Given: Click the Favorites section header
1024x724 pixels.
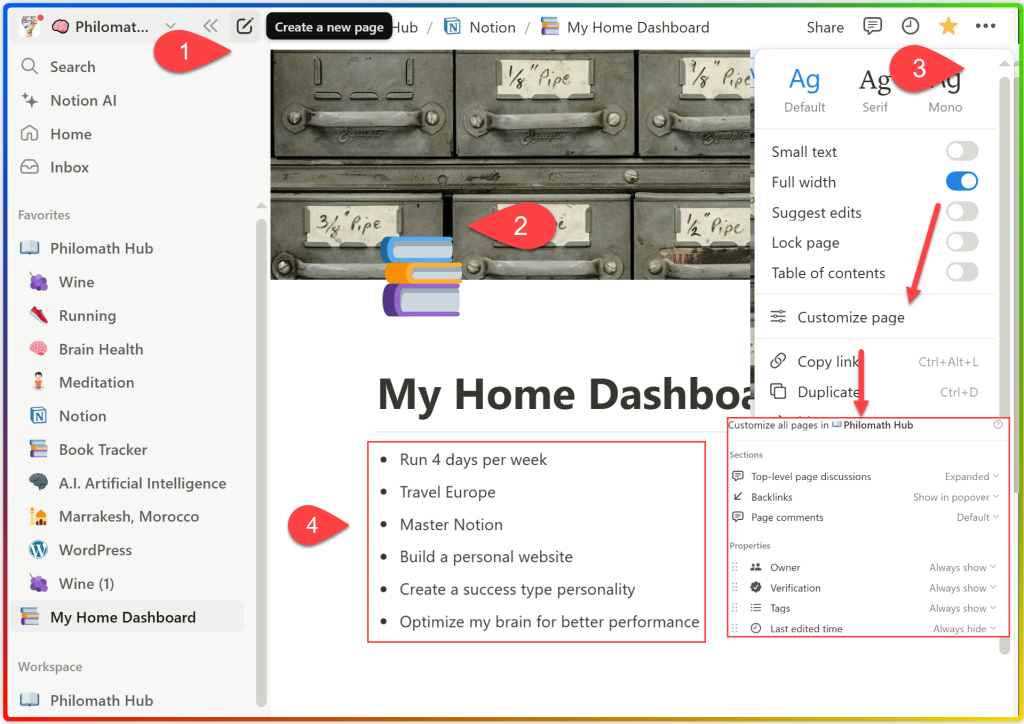Looking at the screenshot, I should click(44, 215).
